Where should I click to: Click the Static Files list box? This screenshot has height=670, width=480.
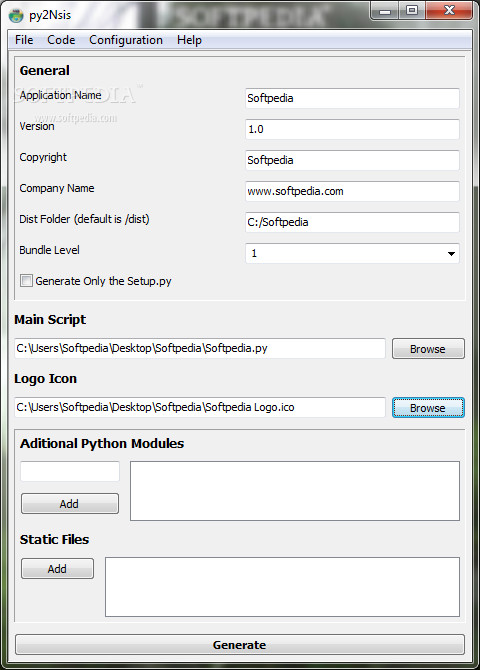pyautogui.click(x=283, y=587)
